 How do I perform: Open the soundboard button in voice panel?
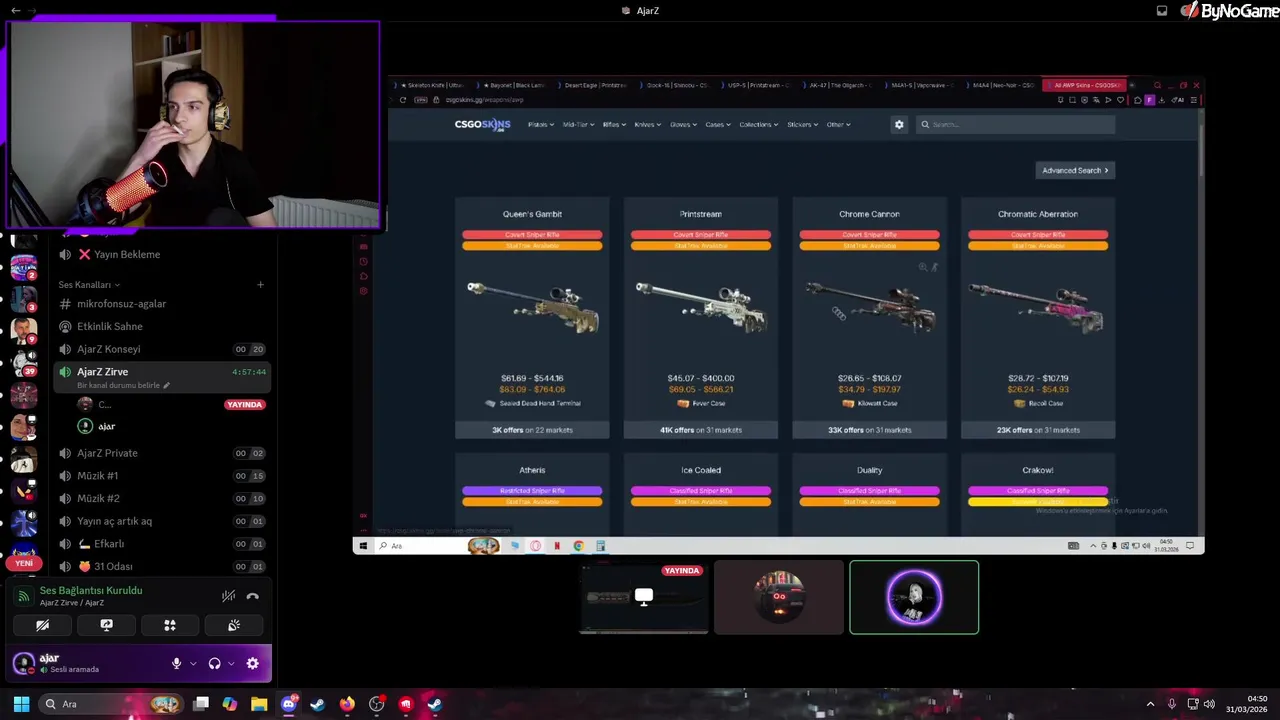234,625
